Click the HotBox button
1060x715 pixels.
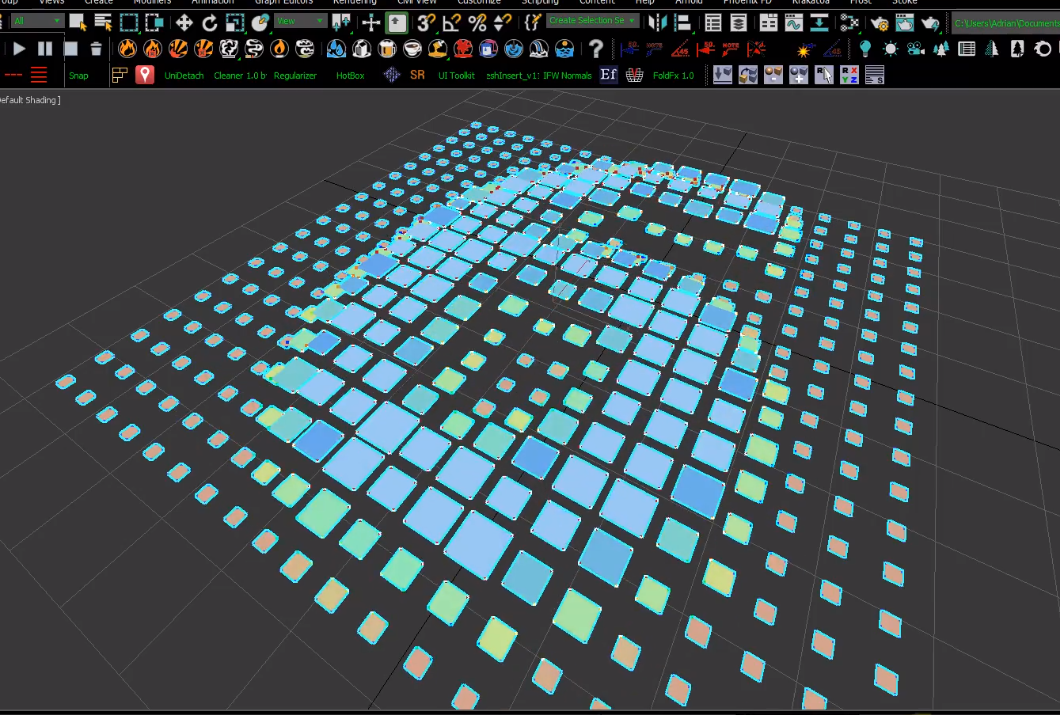[350, 76]
